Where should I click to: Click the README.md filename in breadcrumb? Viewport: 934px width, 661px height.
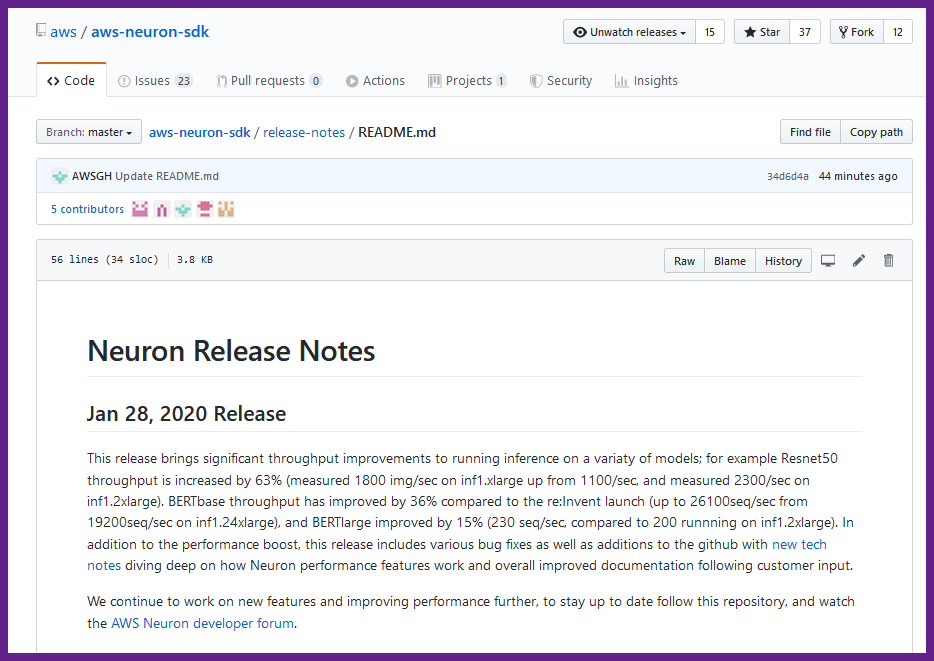pos(397,132)
